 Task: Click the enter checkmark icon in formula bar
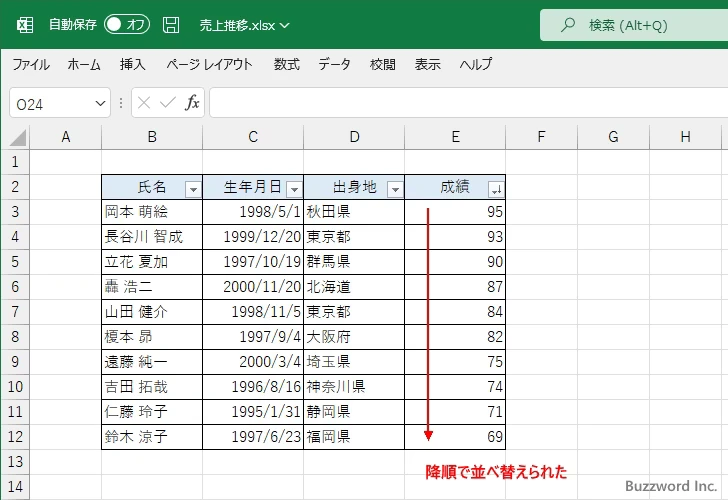[x=167, y=102]
